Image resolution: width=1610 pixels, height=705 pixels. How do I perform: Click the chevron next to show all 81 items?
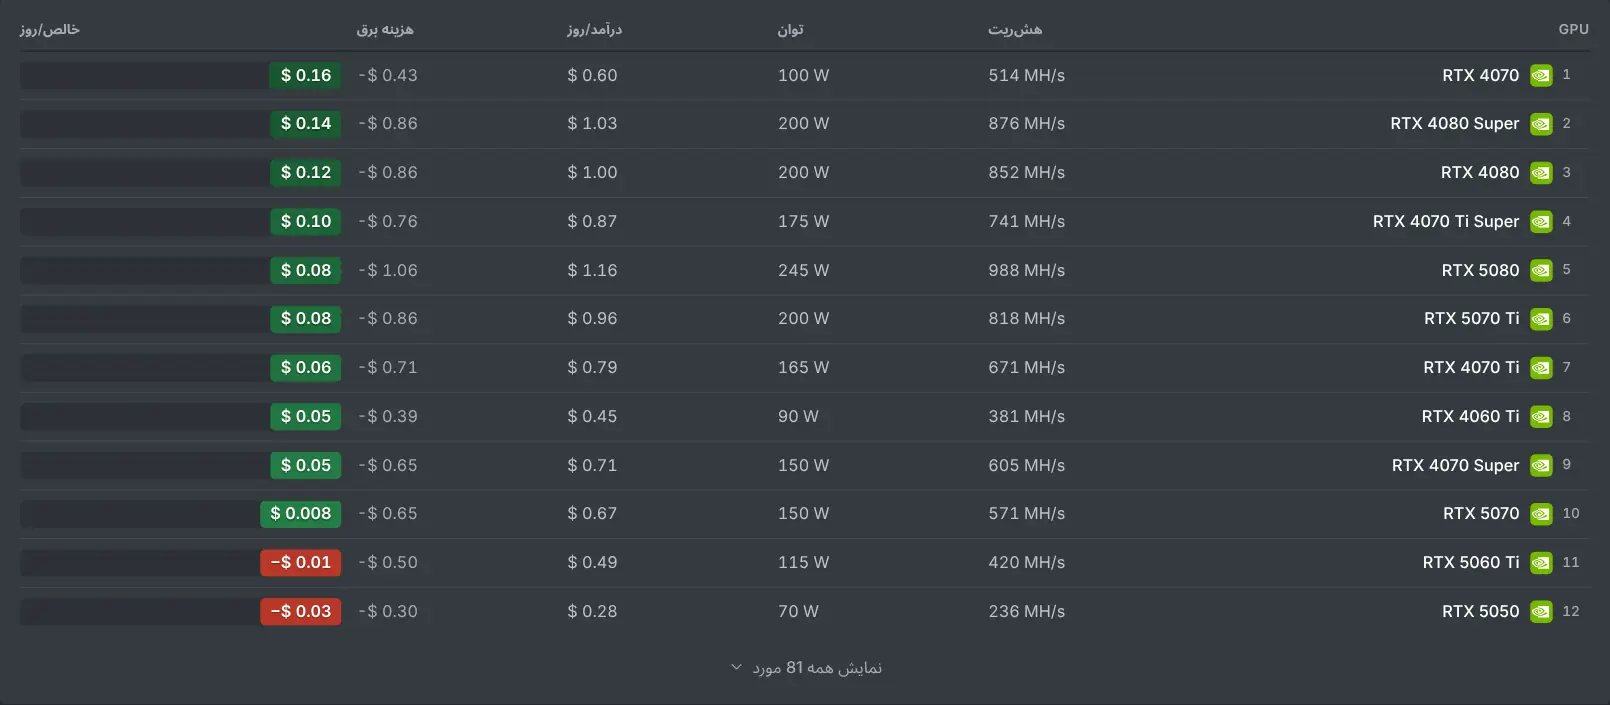point(737,667)
